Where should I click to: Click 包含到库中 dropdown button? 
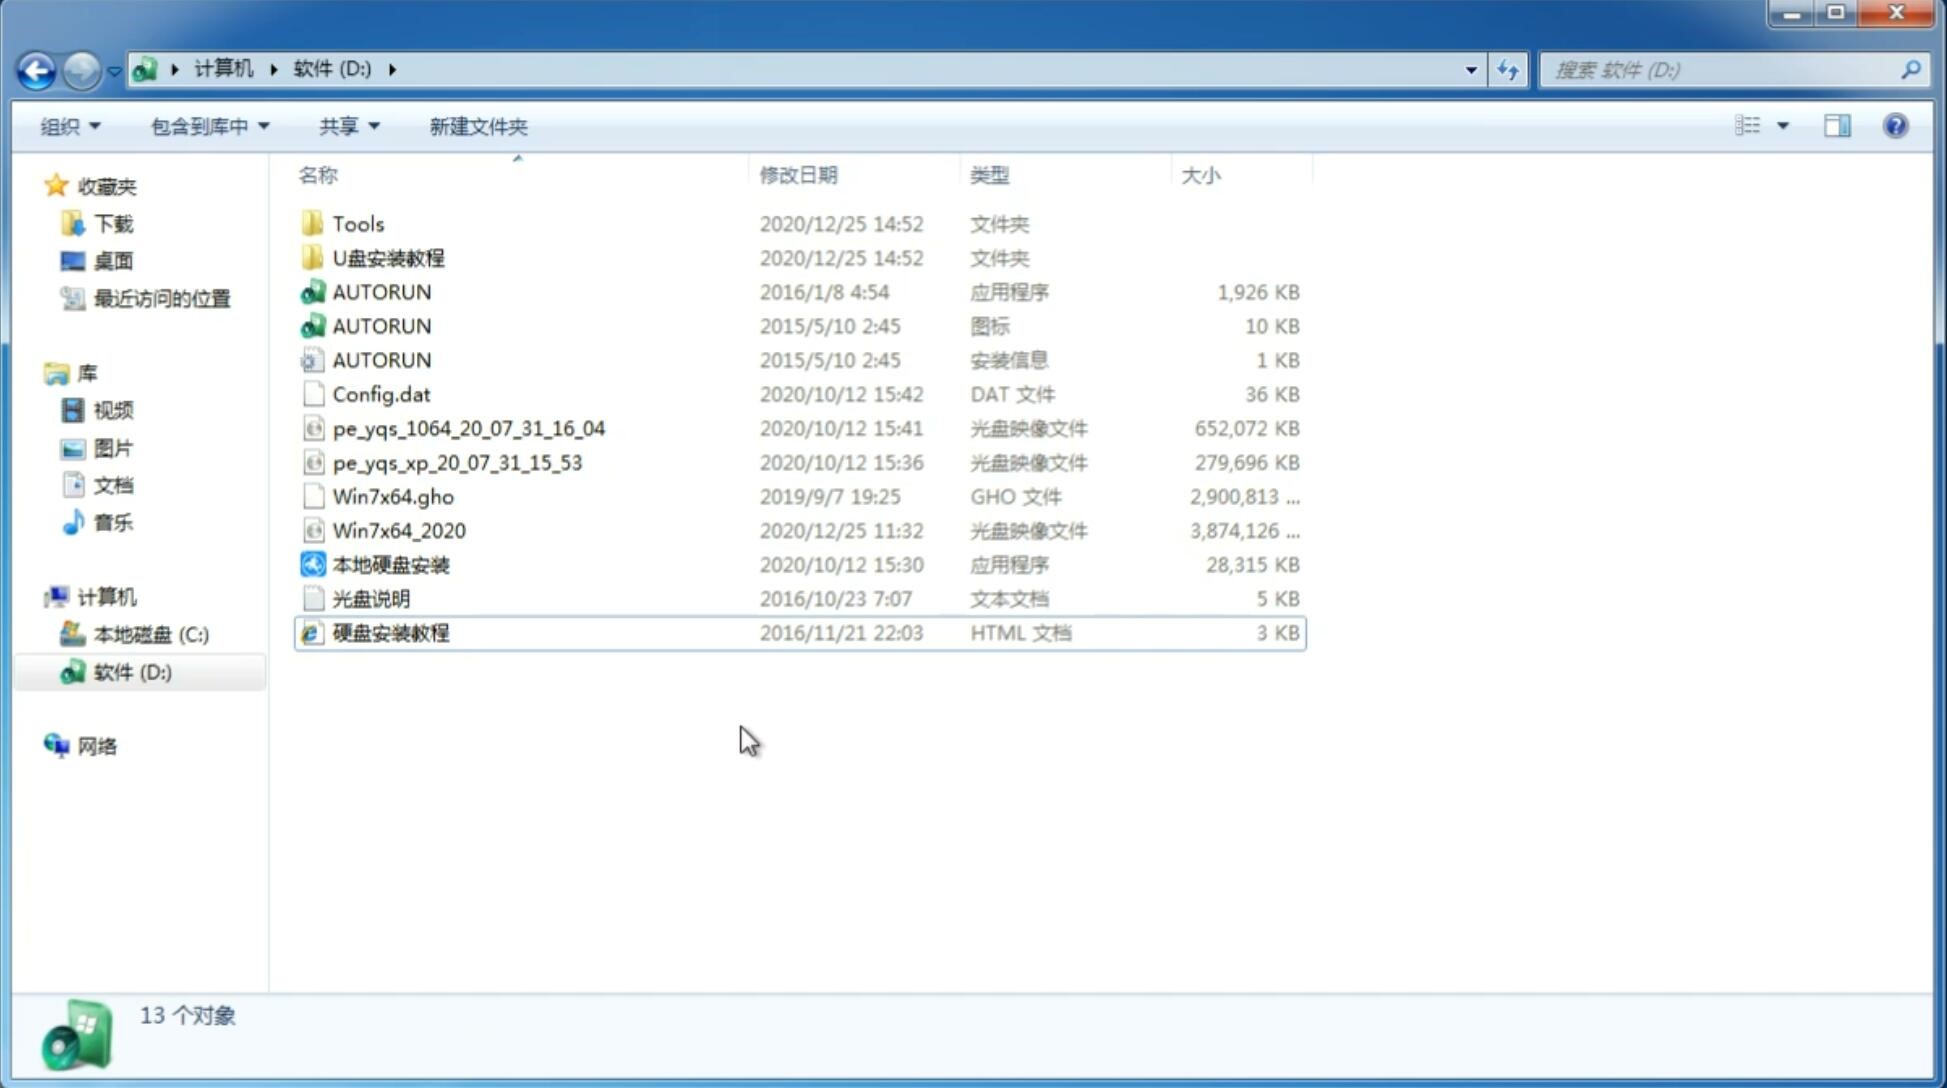point(209,126)
